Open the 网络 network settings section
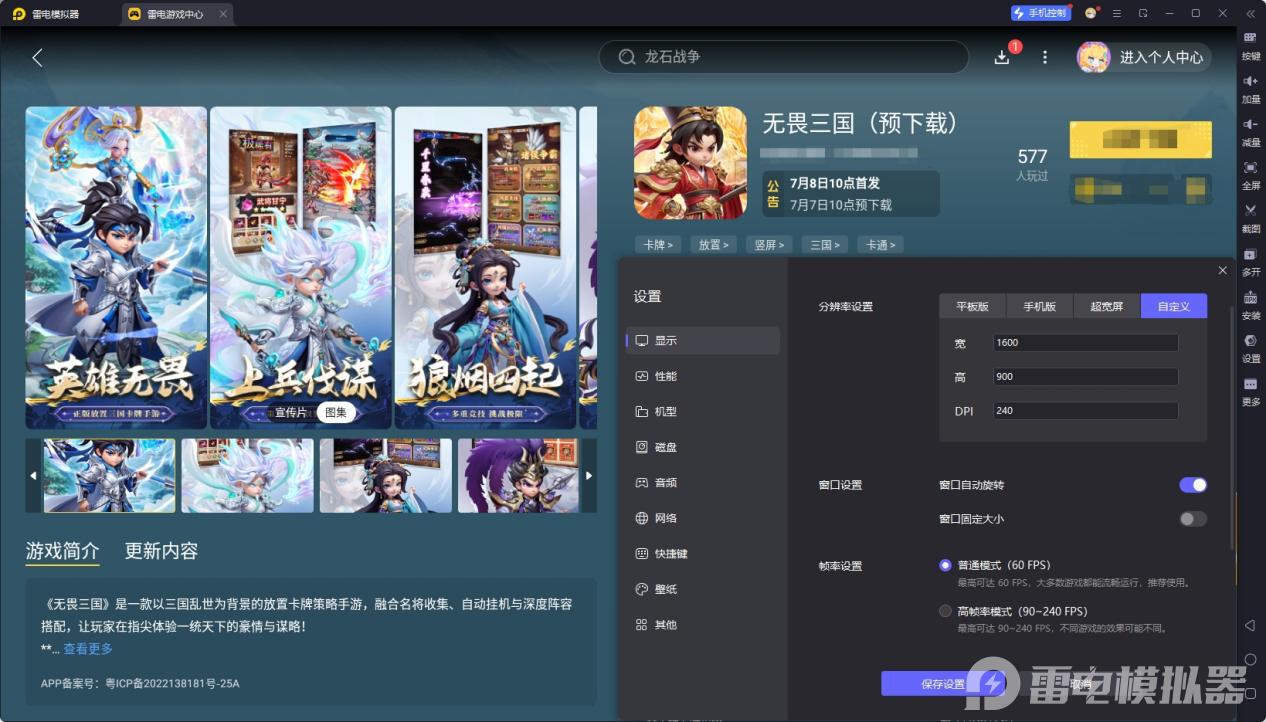 tap(703, 518)
